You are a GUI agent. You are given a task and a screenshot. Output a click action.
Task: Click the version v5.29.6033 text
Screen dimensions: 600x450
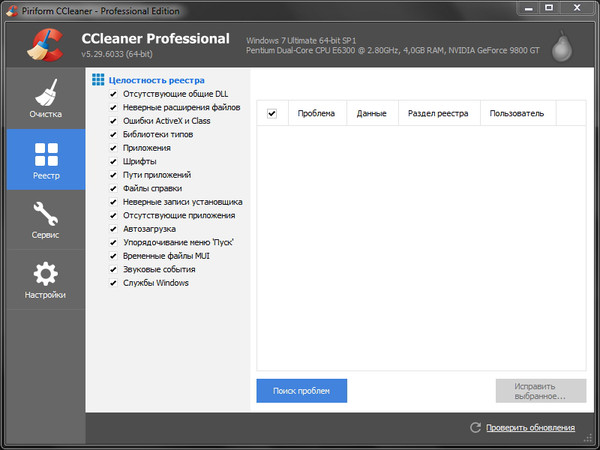pos(117,54)
